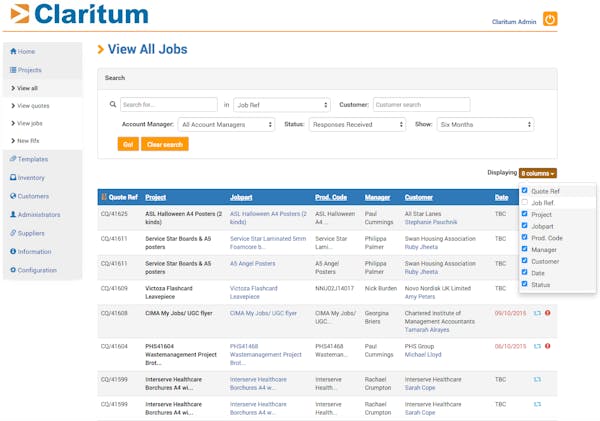Sort by the Quote Ref column header
The height and width of the screenshot is (421, 600).
click(x=123, y=197)
